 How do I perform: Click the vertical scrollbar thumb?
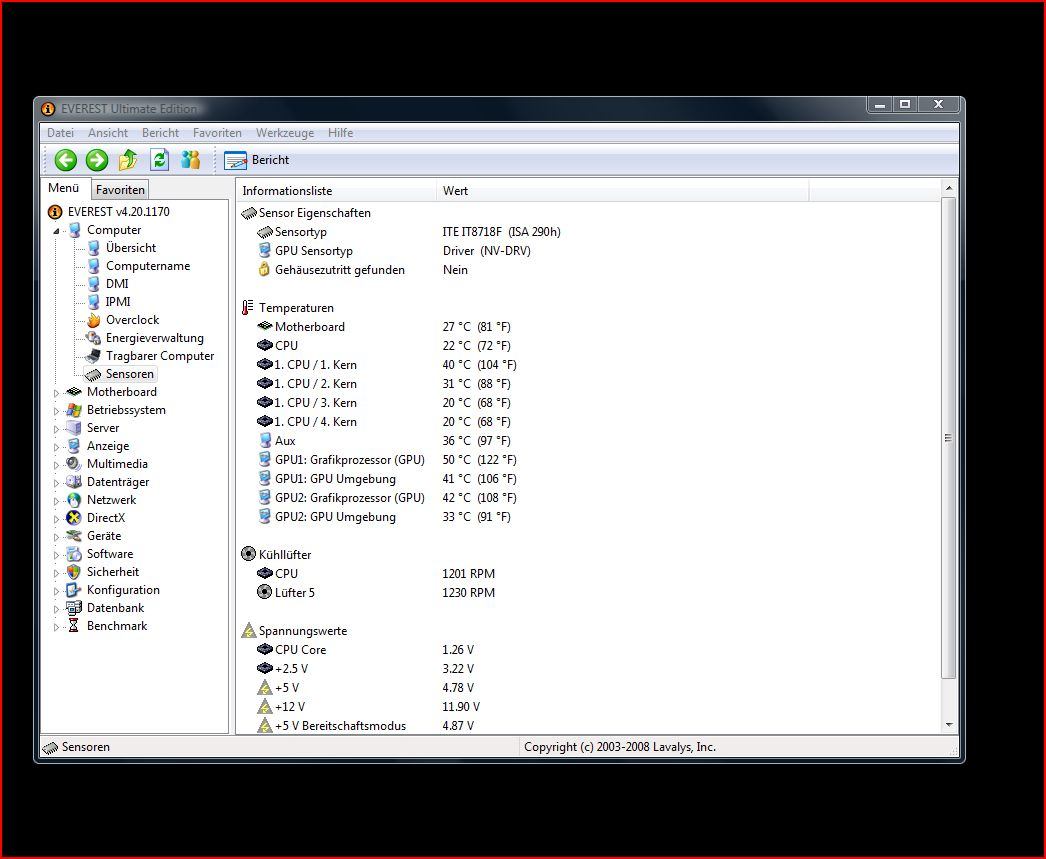(x=949, y=438)
